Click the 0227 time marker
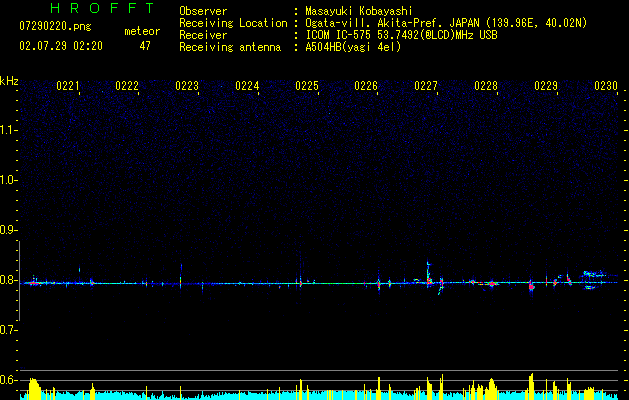 coord(426,86)
